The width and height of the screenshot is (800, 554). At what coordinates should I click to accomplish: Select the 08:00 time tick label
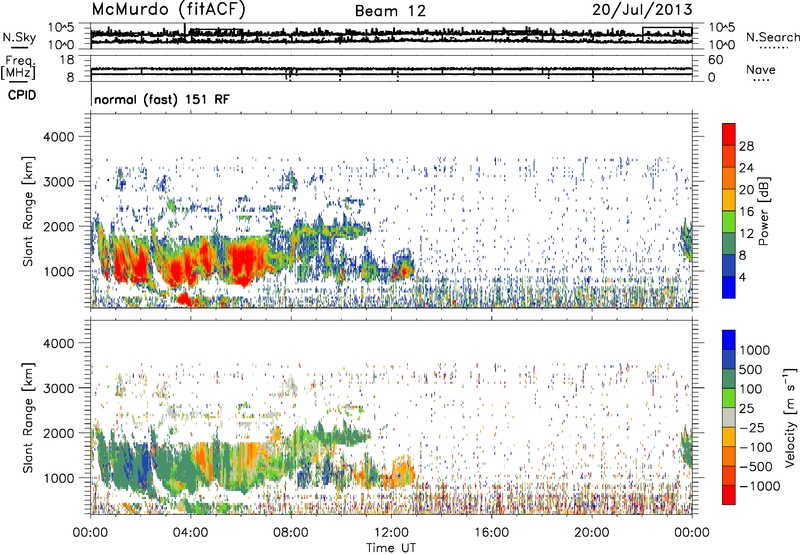pos(290,533)
